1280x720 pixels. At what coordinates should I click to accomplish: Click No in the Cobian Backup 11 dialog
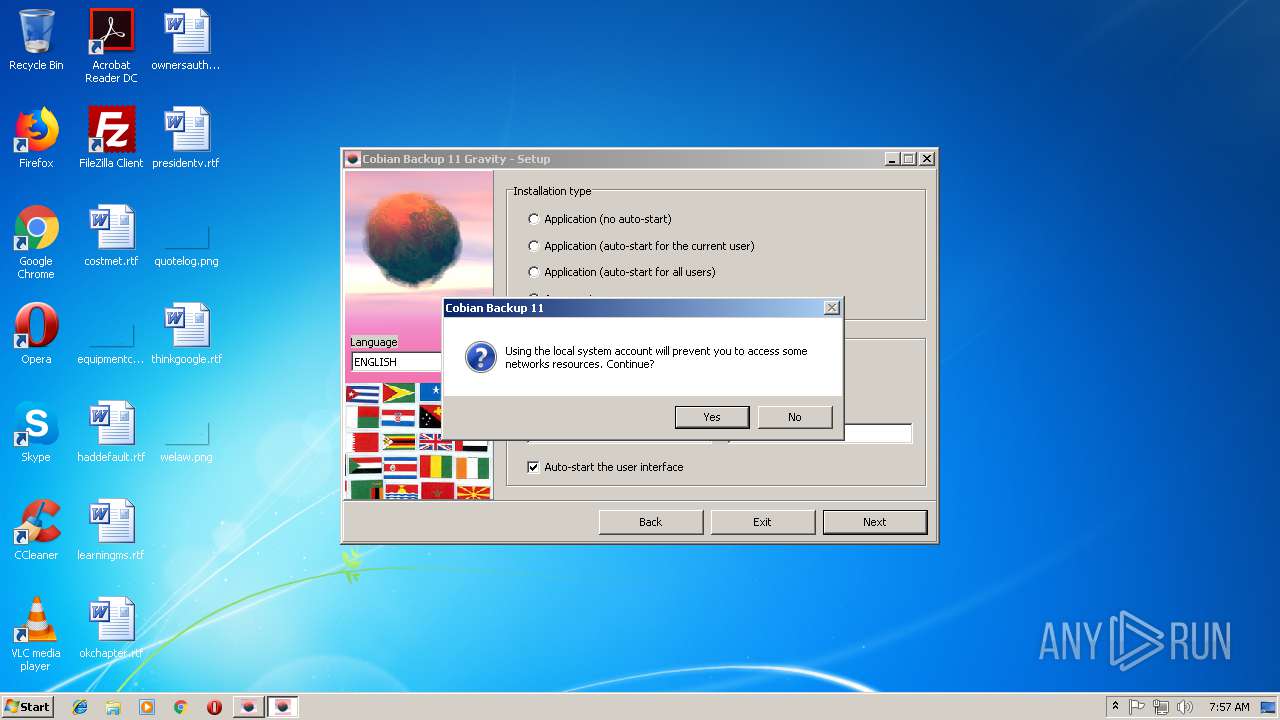(x=794, y=417)
